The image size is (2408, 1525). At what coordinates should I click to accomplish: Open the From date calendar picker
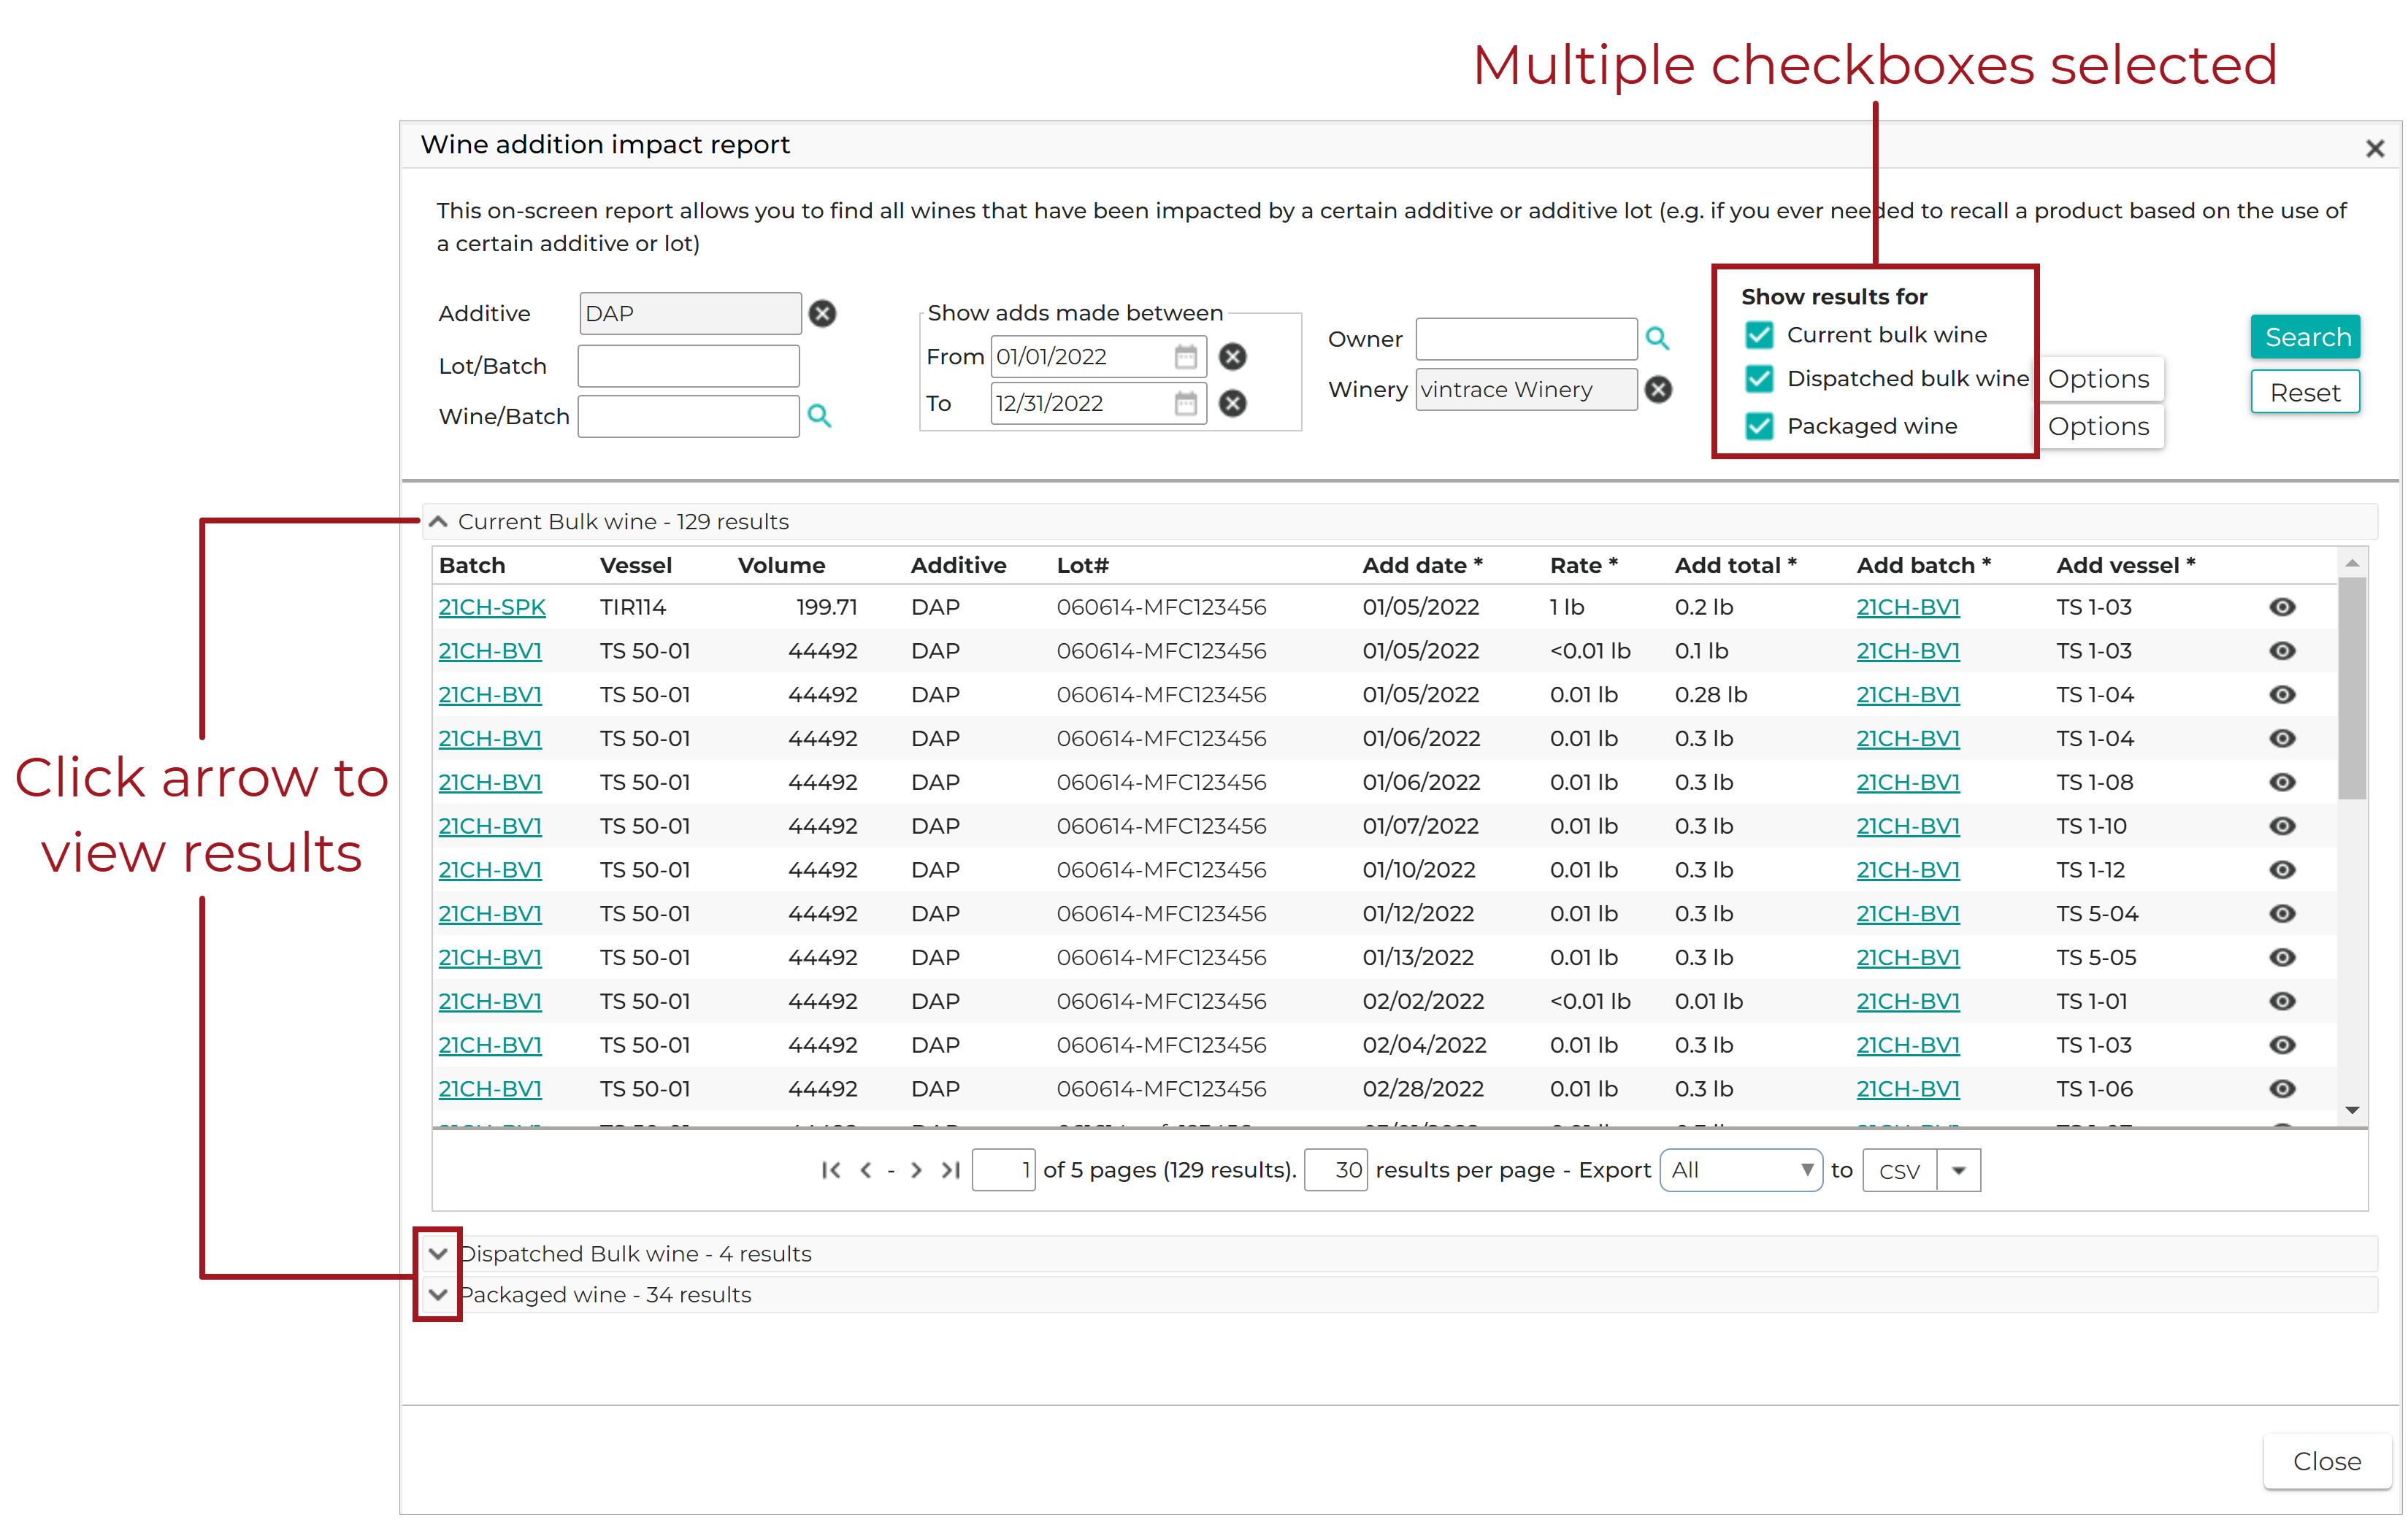tap(1185, 357)
